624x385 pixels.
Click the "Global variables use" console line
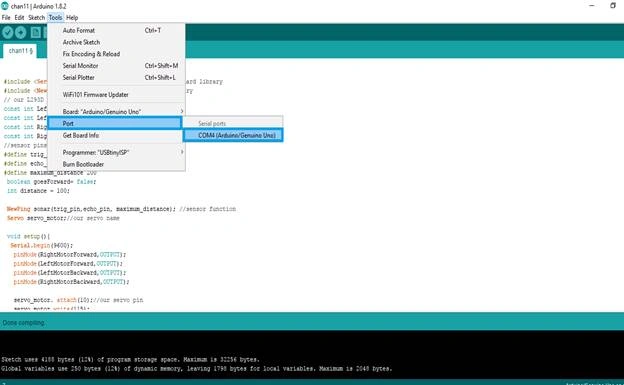click(x=197, y=368)
